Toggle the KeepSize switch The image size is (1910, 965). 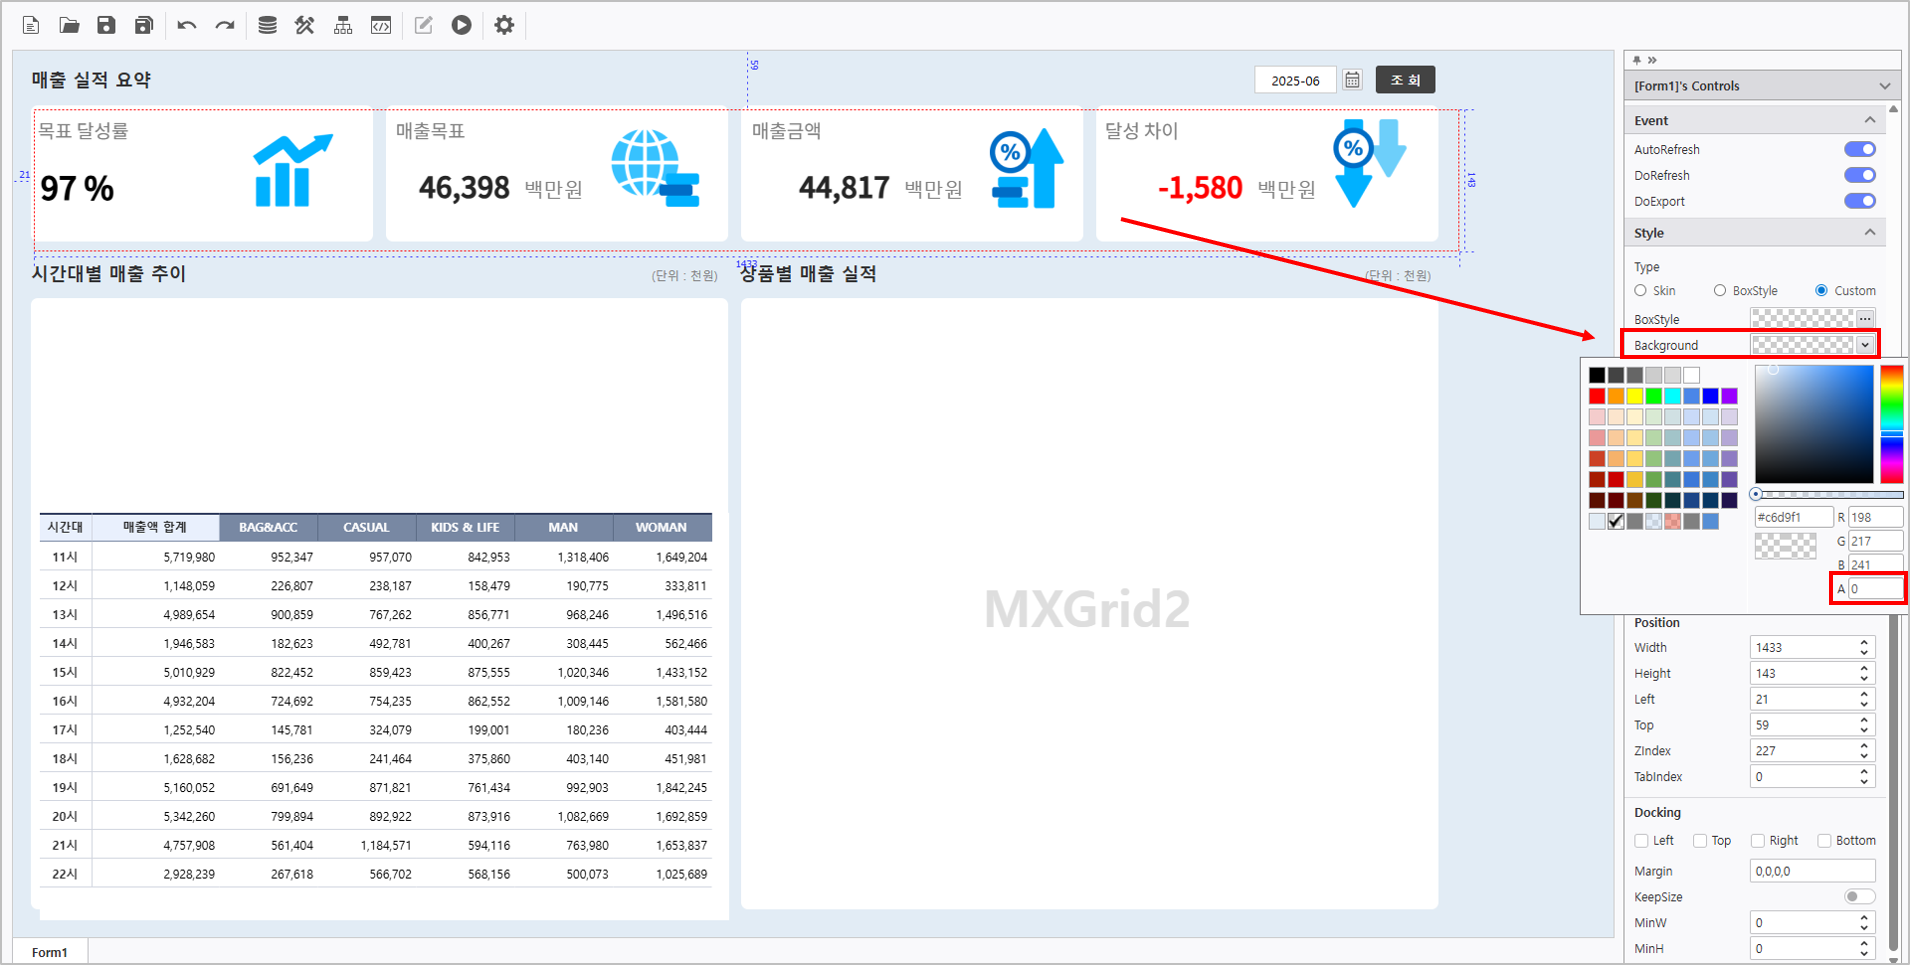[x=1860, y=897]
